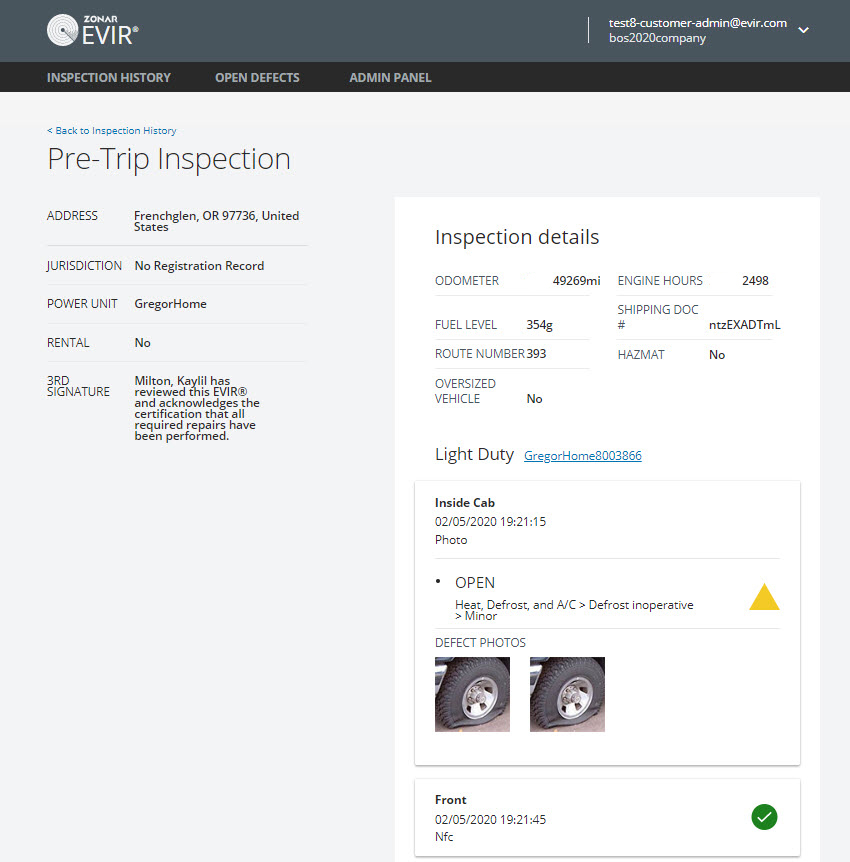This screenshot has width=850, height=862.
Task: Click the Inside Cab zone title
Action: tap(465, 503)
